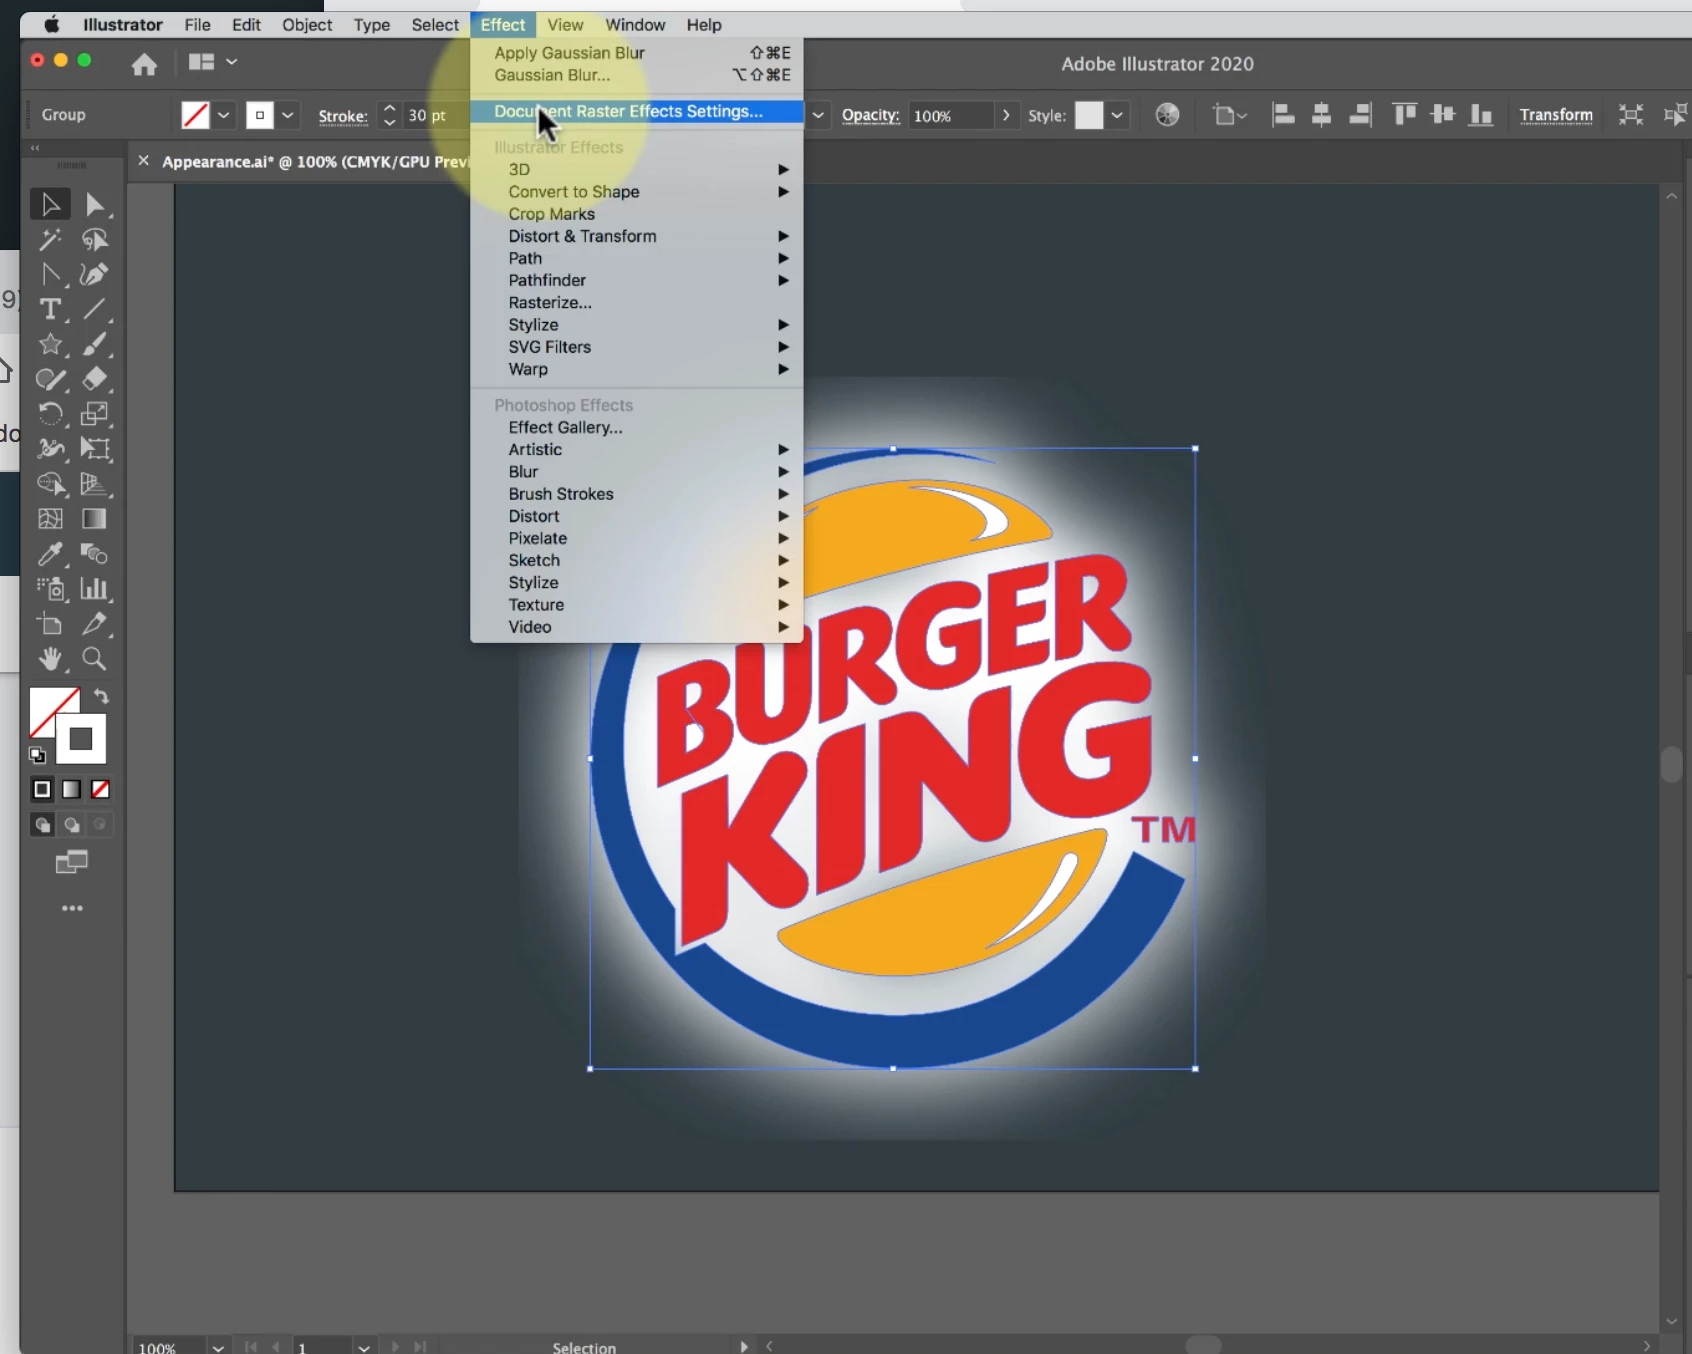Select the Eyedropper tool
Image resolution: width=1692 pixels, height=1354 pixels.
50,554
